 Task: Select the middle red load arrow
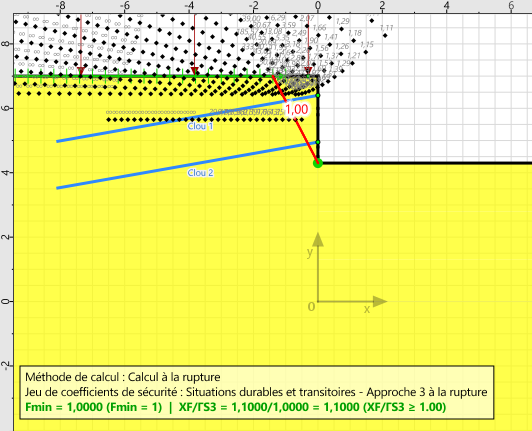194,45
